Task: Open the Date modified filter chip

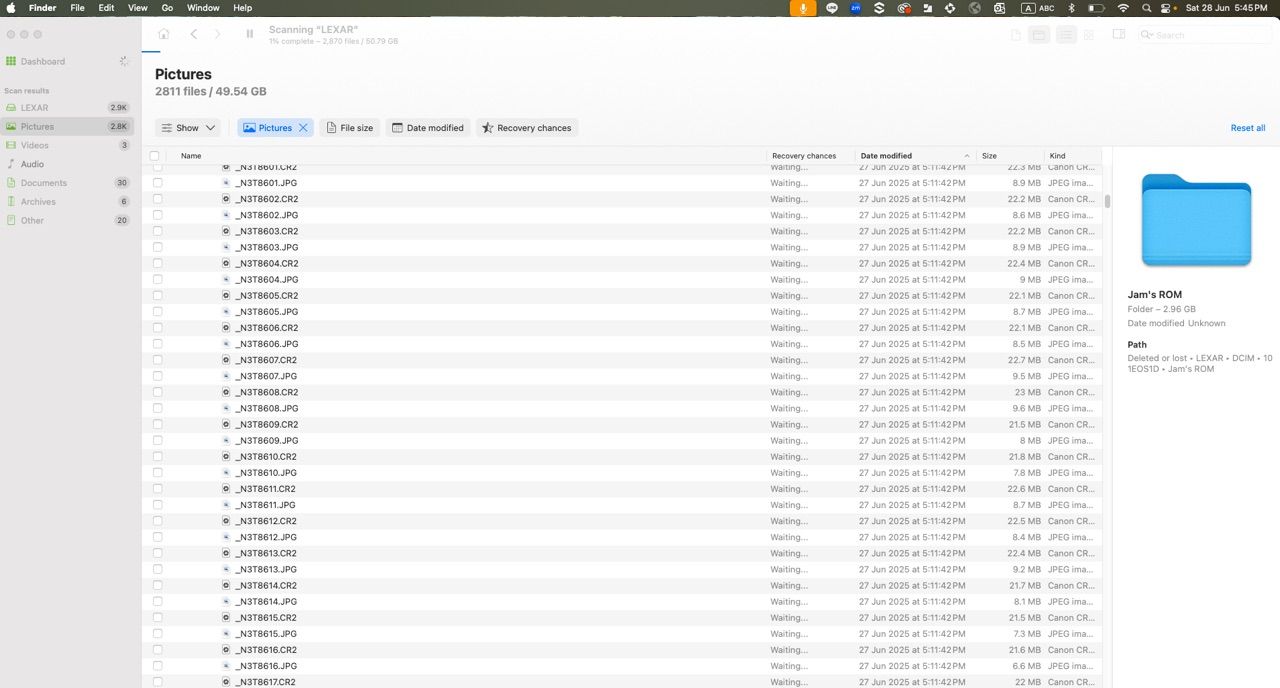Action: tap(428, 128)
